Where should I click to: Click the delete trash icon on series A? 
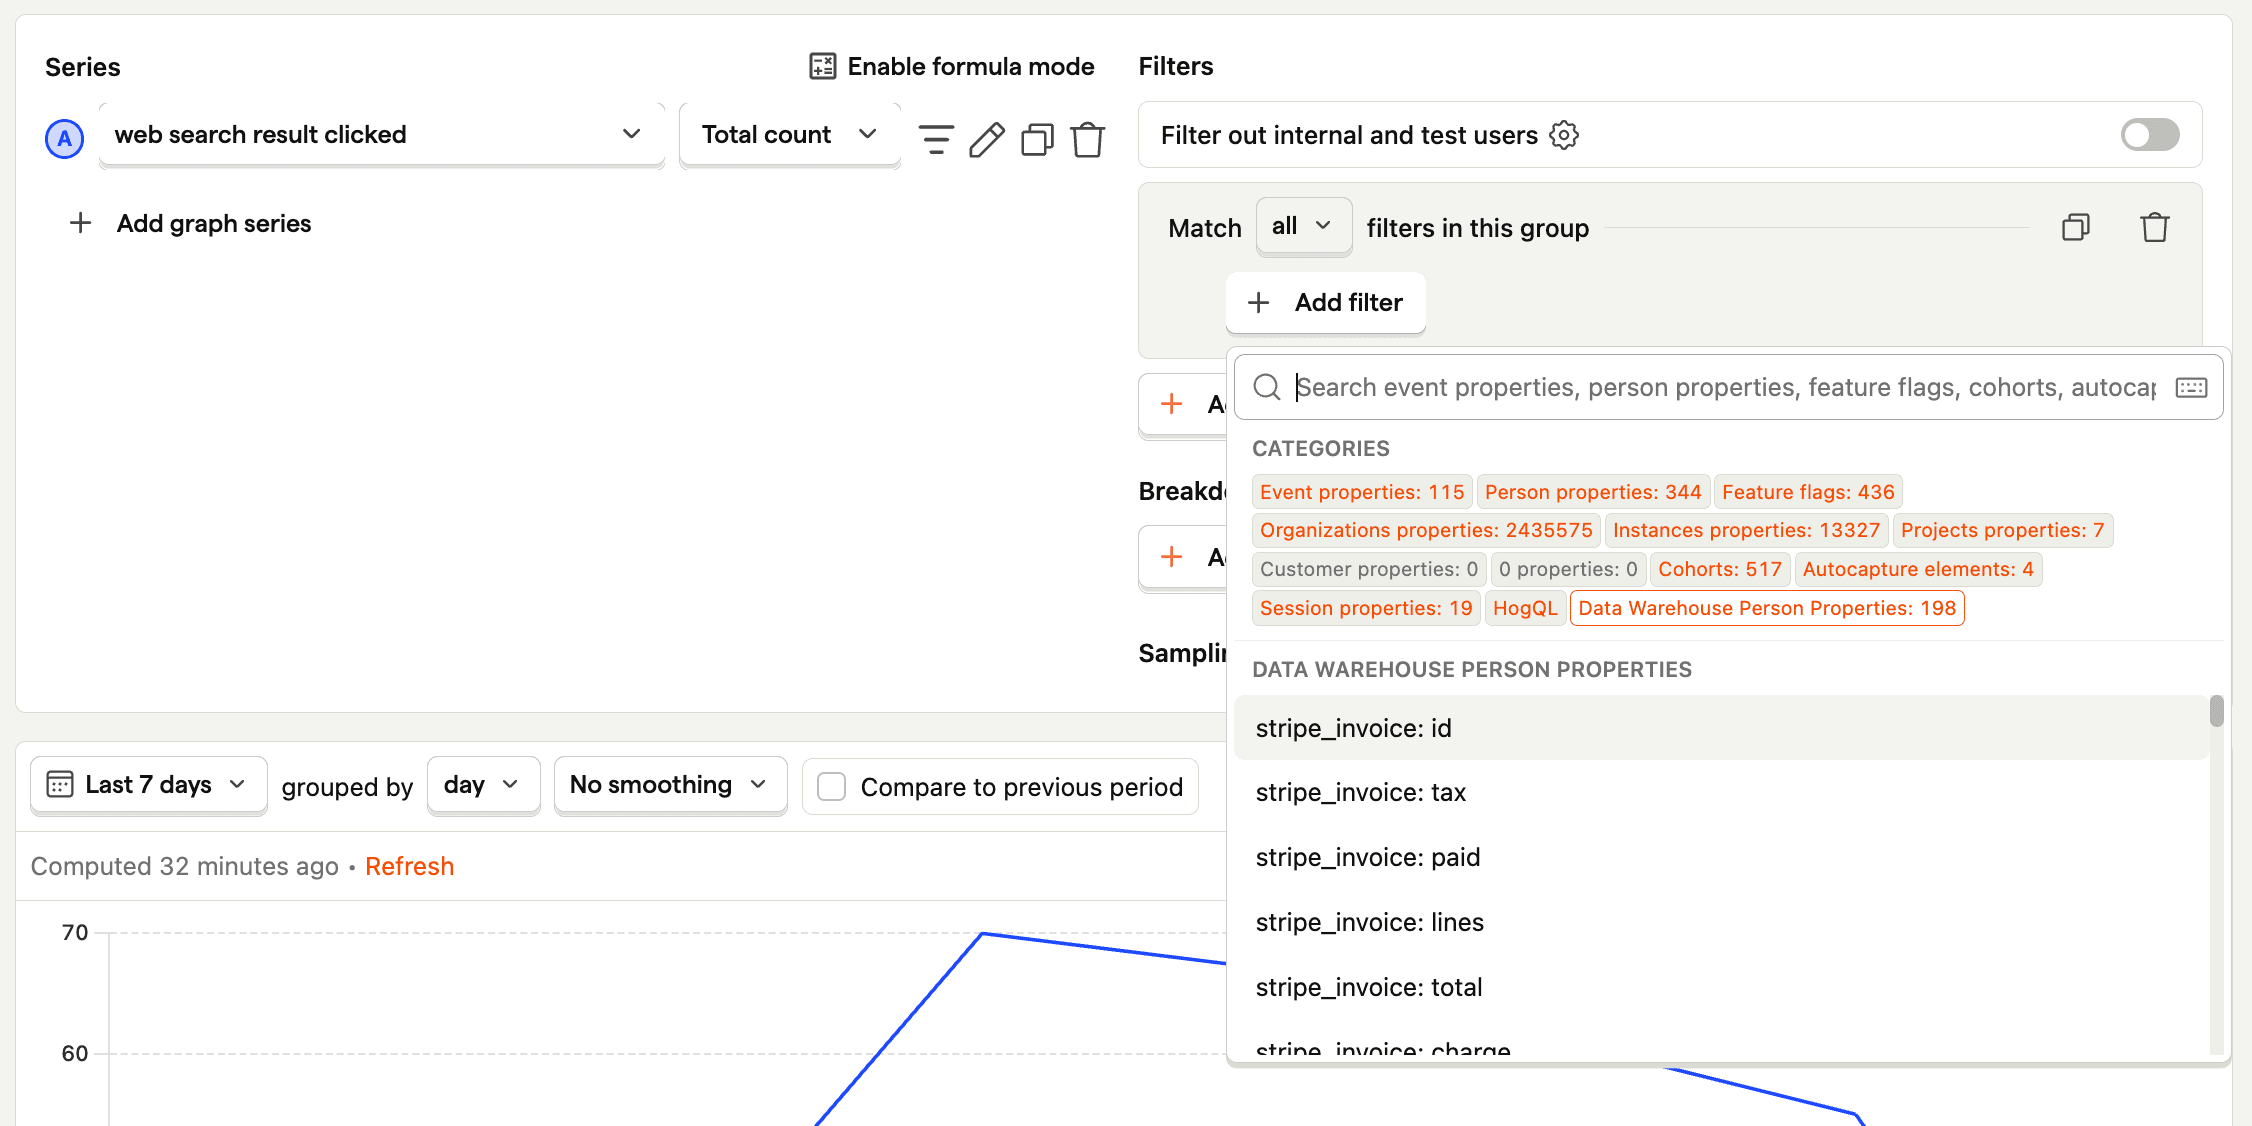[x=1089, y=136]
